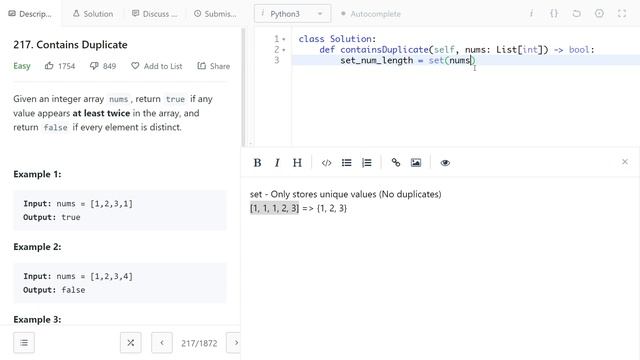Image resolution: width=640 pixels, height=360 pixels.
Task: Reset code to default icon
Action: [576, 13]
